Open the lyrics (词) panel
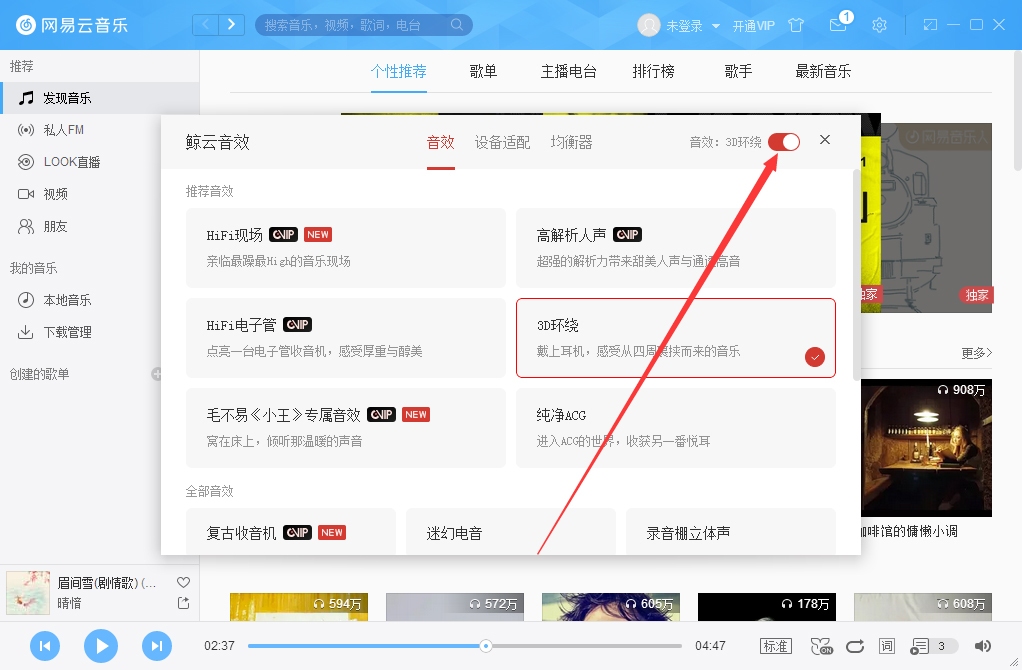 pos(886,646)
